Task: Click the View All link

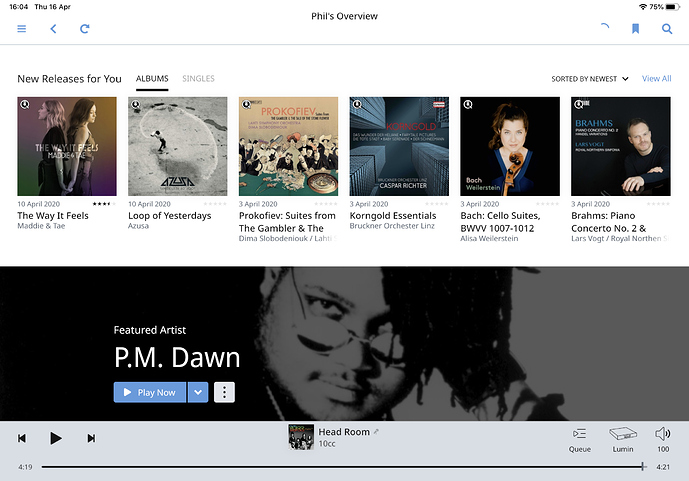Action: coord(656,79)
